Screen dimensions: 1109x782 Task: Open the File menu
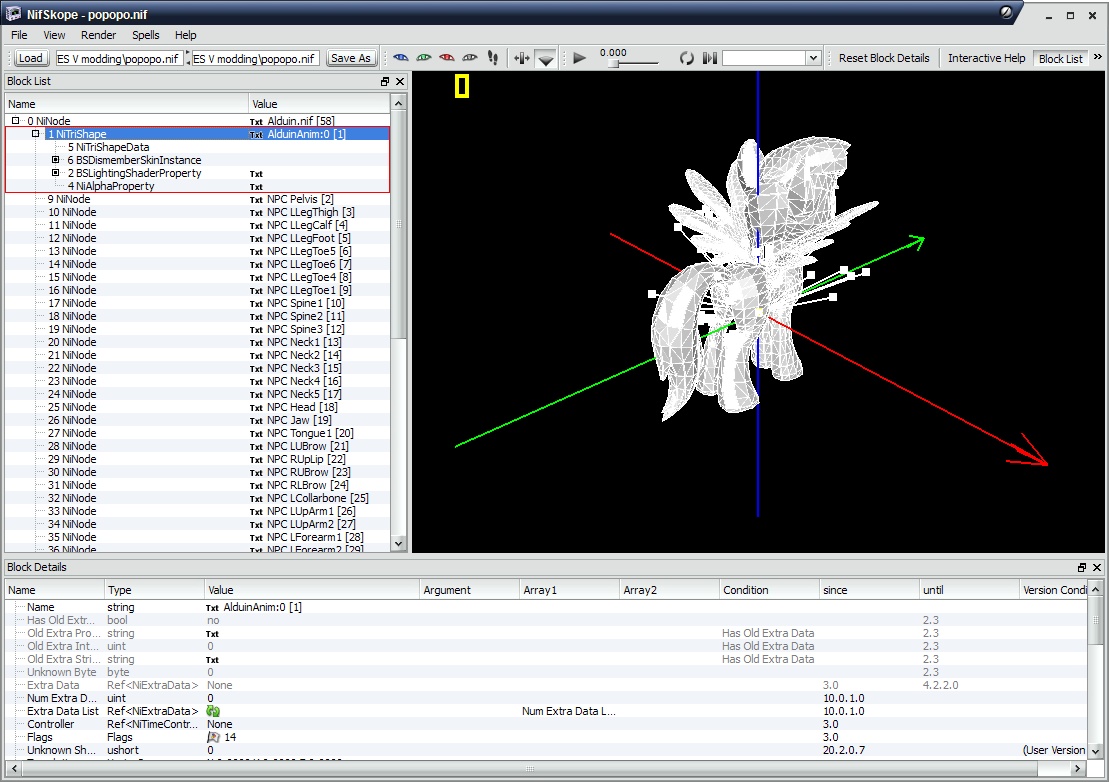coord(19,35)
